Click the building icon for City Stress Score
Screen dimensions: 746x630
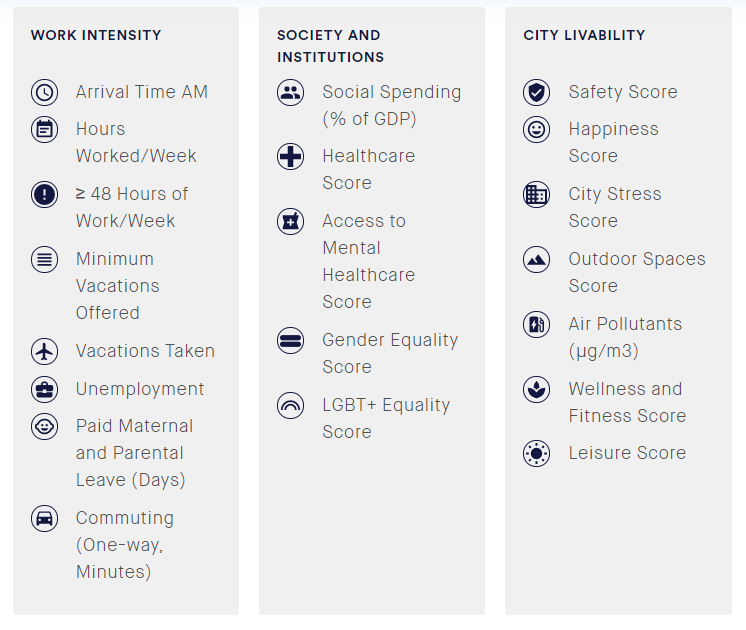[537, 195]
